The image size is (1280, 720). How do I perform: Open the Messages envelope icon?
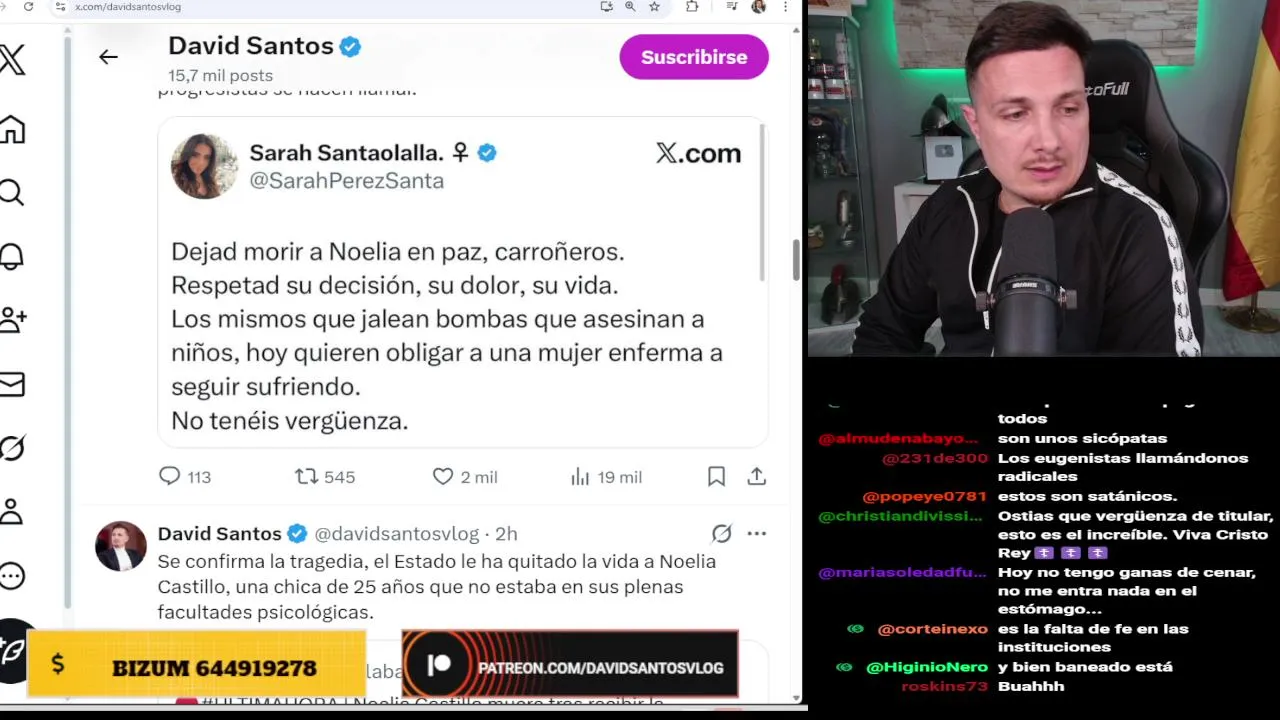tap(11, 384)
